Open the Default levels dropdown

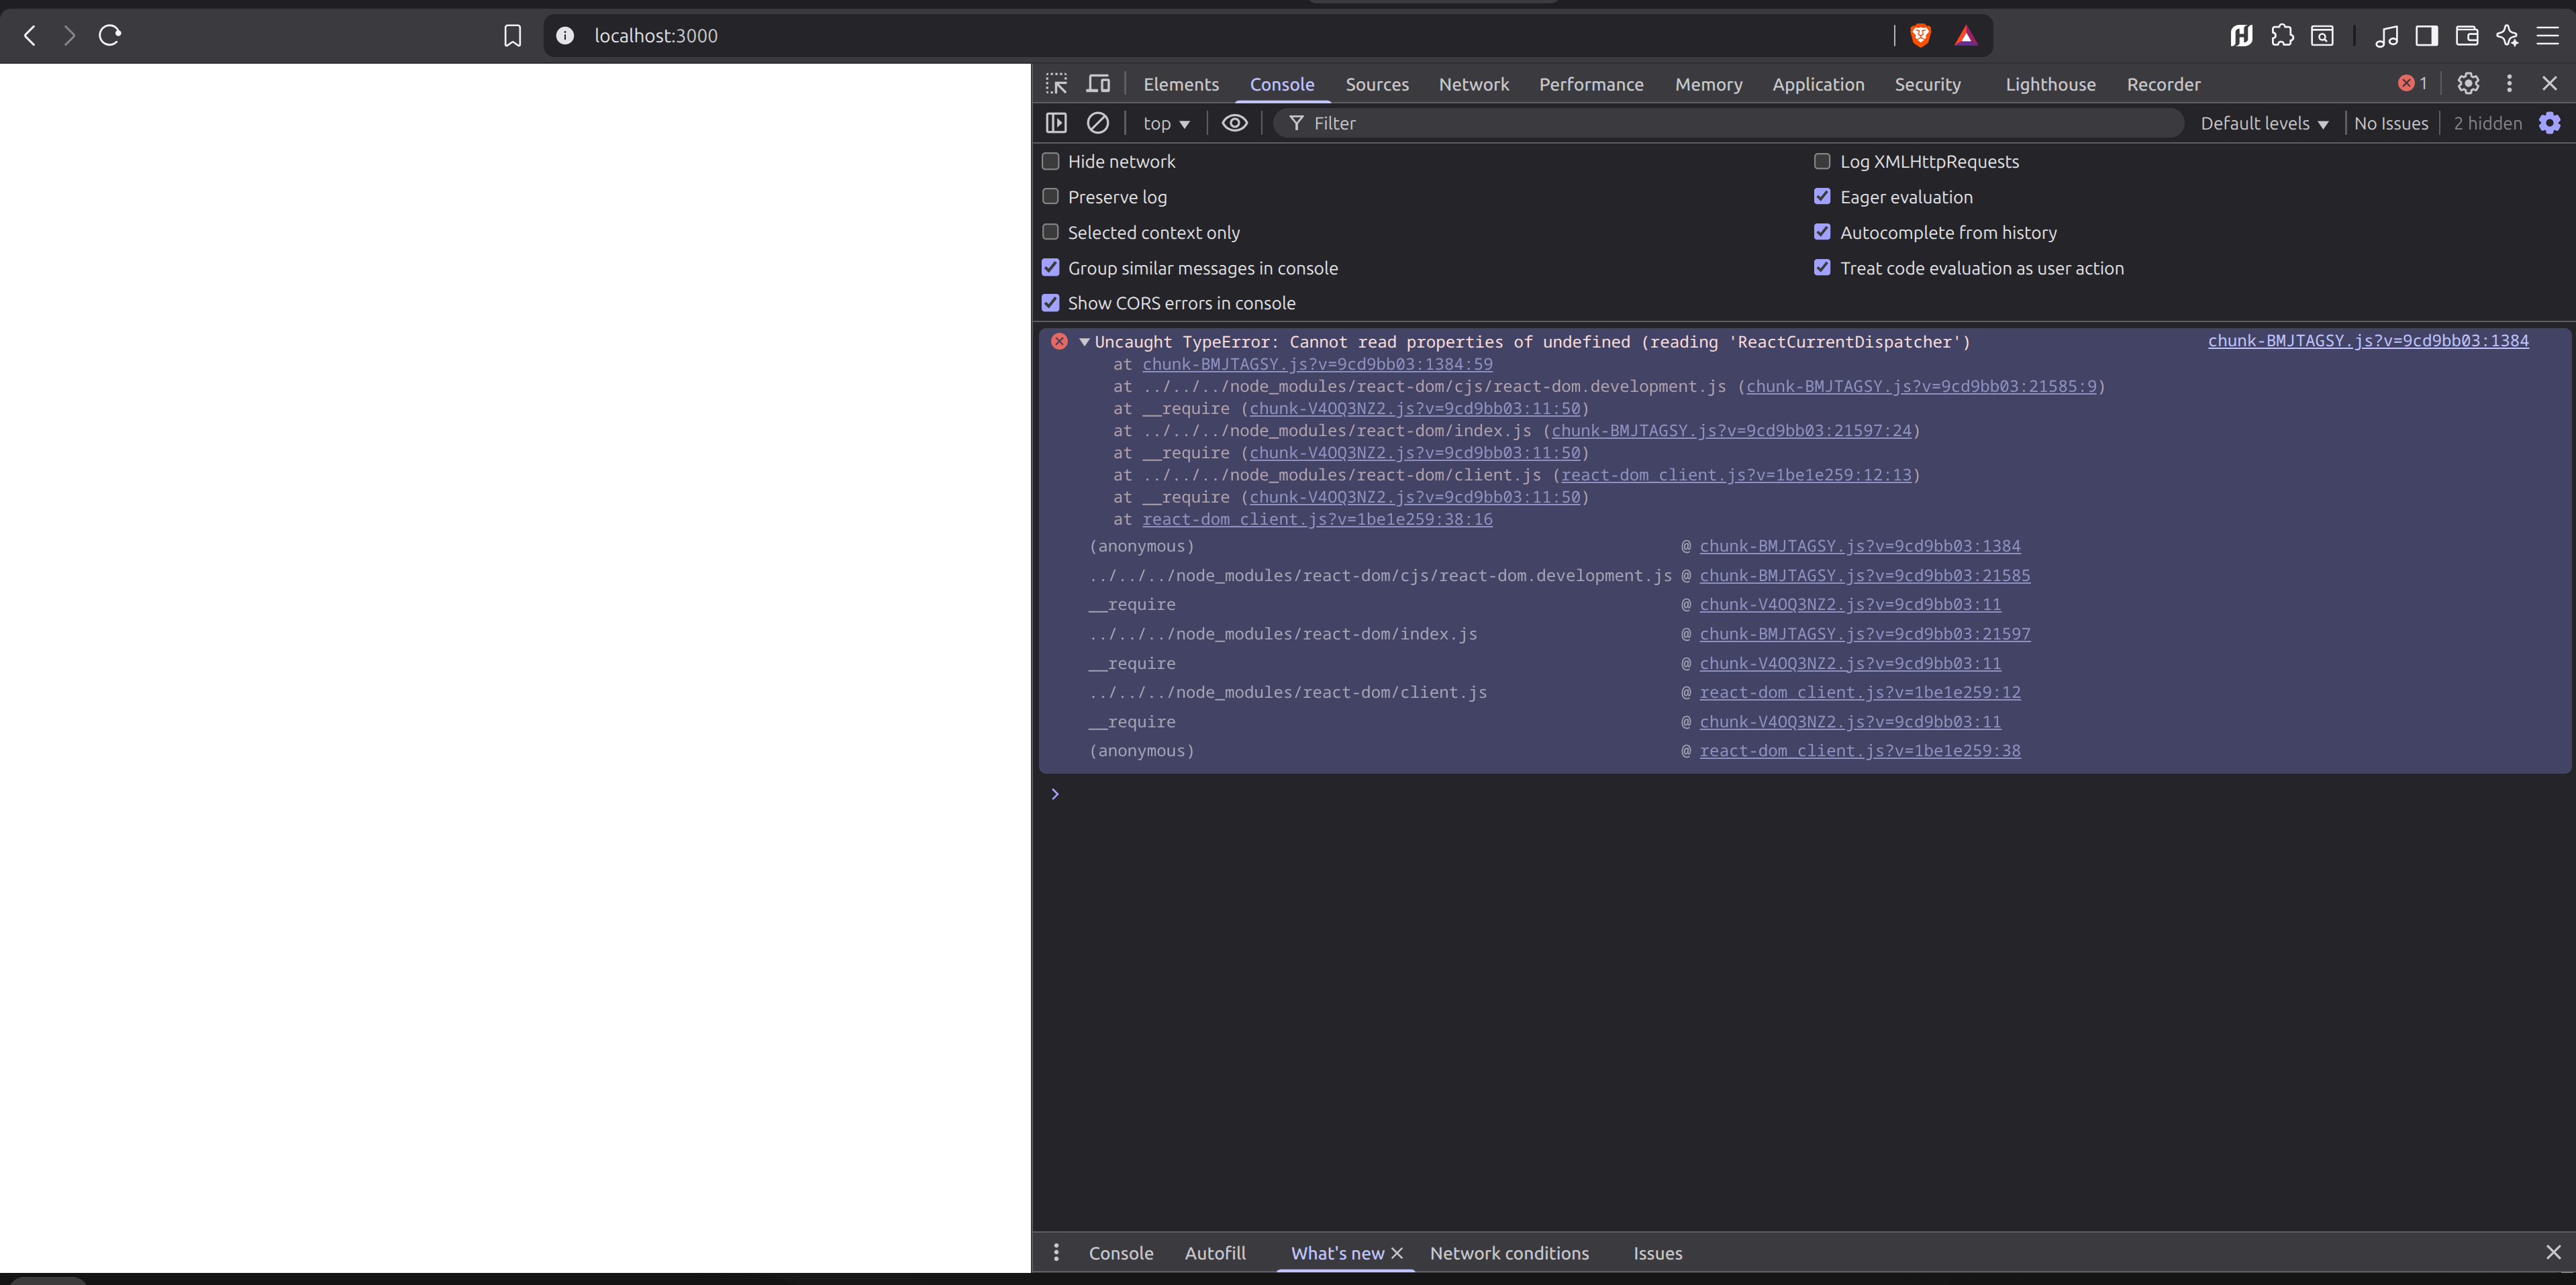tap(2263, 123)
